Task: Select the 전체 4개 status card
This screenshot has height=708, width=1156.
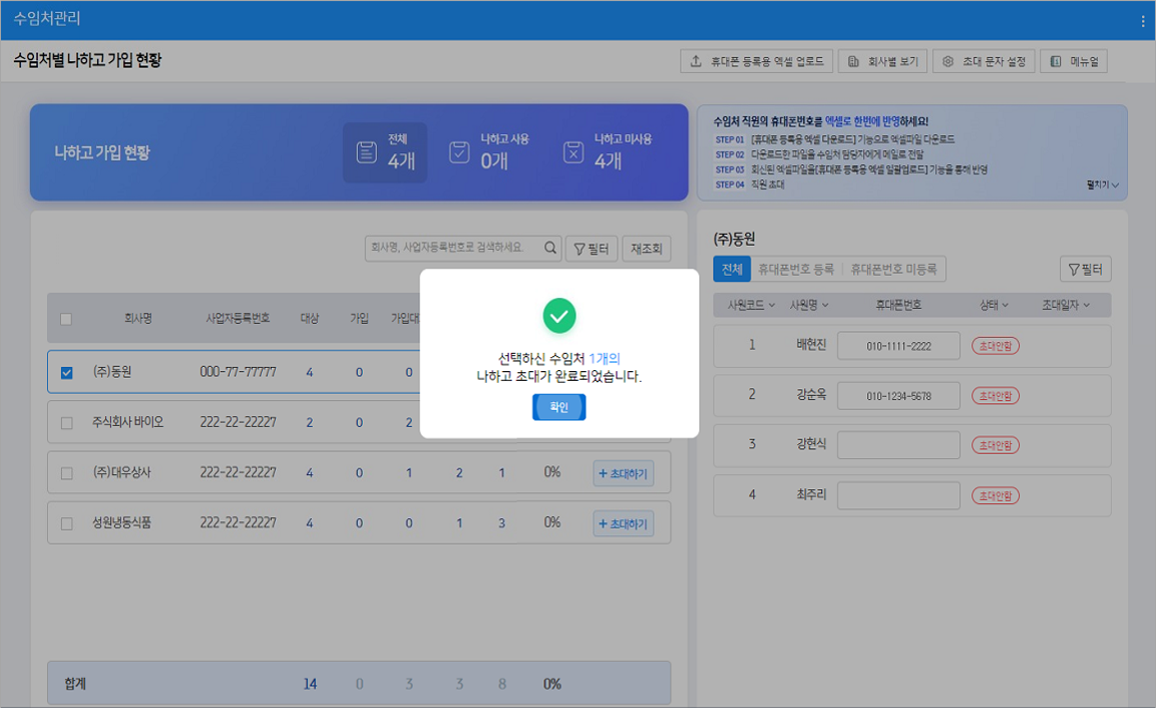Action: (x=385, y=153)
